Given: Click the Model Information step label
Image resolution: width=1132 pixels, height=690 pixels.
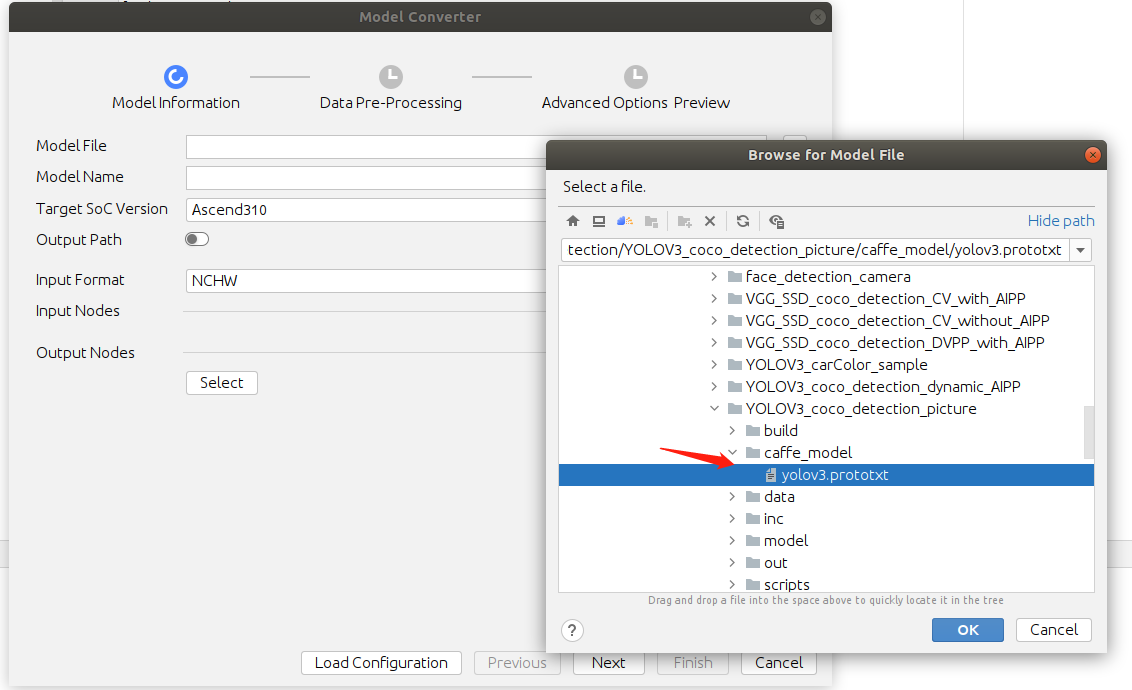Looking at the screenshot, I should coord(175,102).
